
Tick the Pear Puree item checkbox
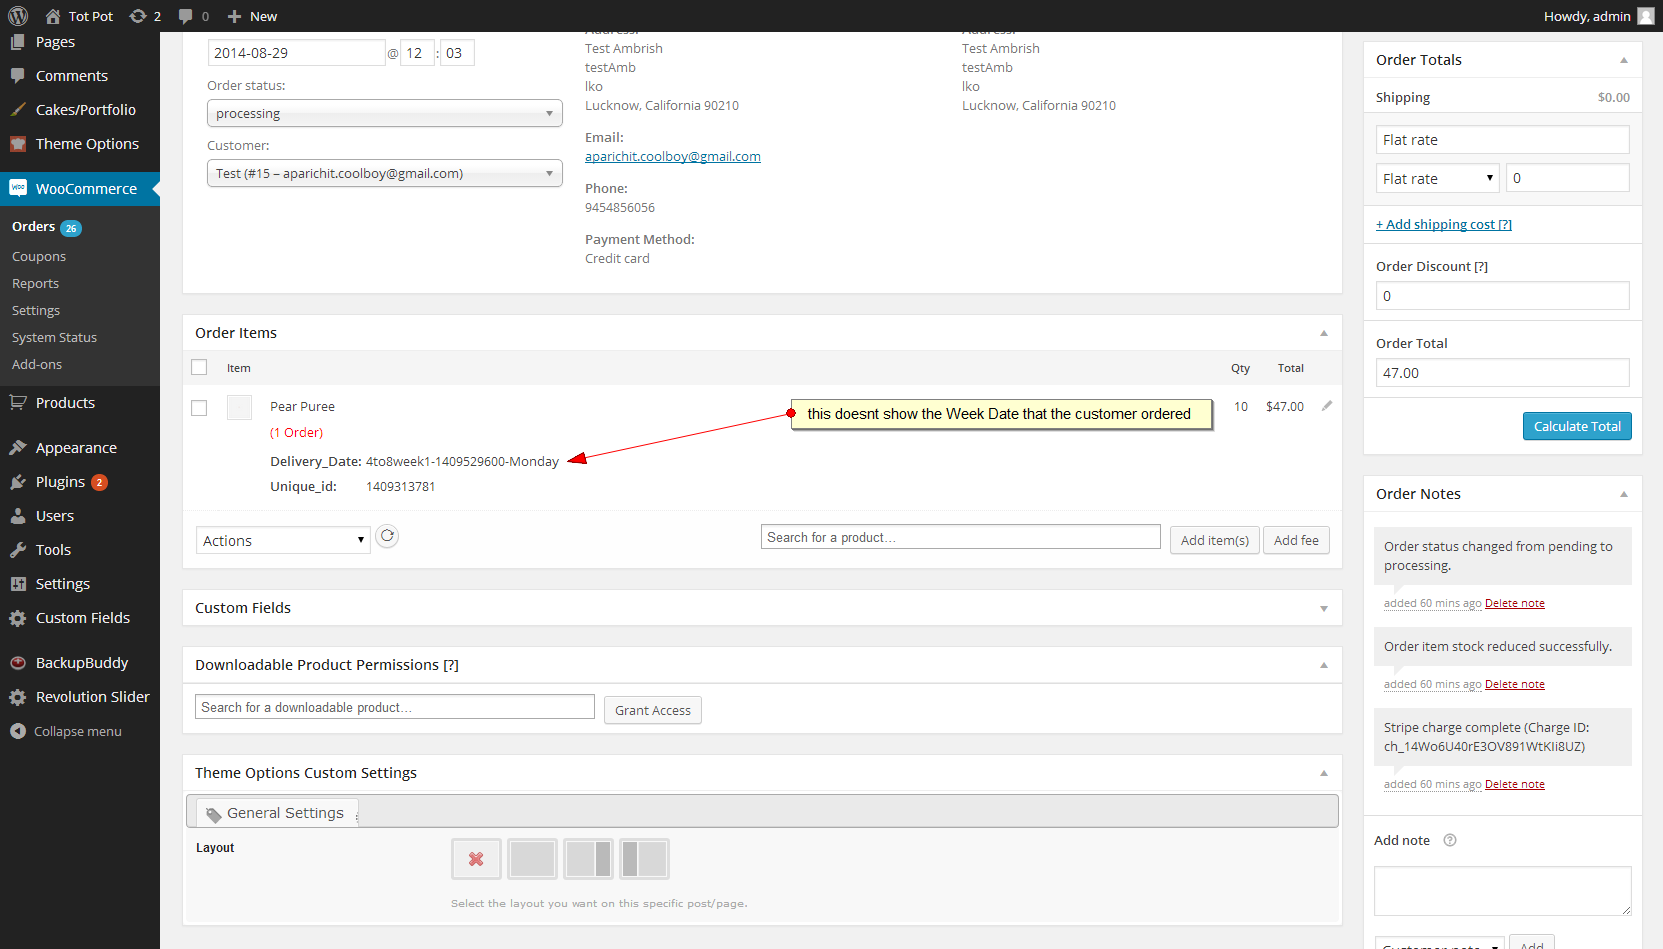click(199, 408)
